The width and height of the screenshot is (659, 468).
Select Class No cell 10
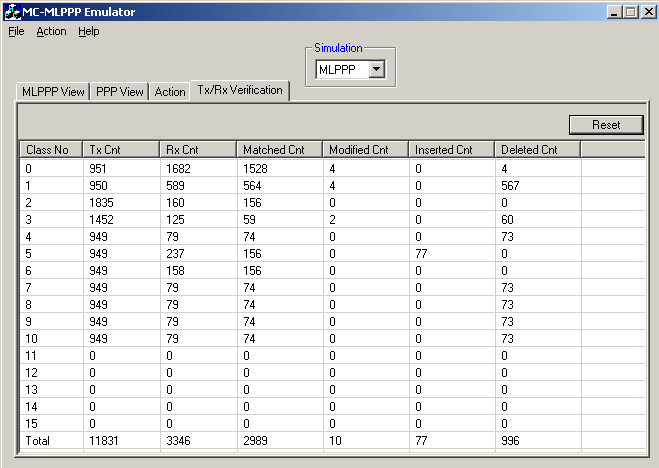coord(32,339)
